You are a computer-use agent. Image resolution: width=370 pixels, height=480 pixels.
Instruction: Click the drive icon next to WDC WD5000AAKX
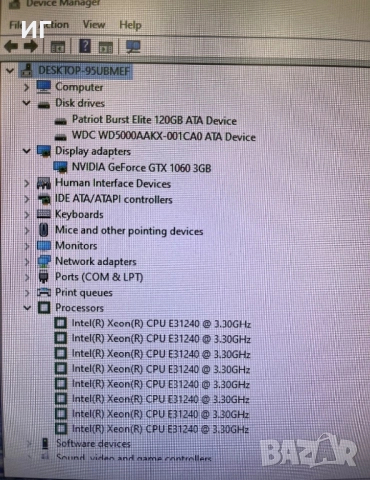pyautogui.click(x=61, y=137)
